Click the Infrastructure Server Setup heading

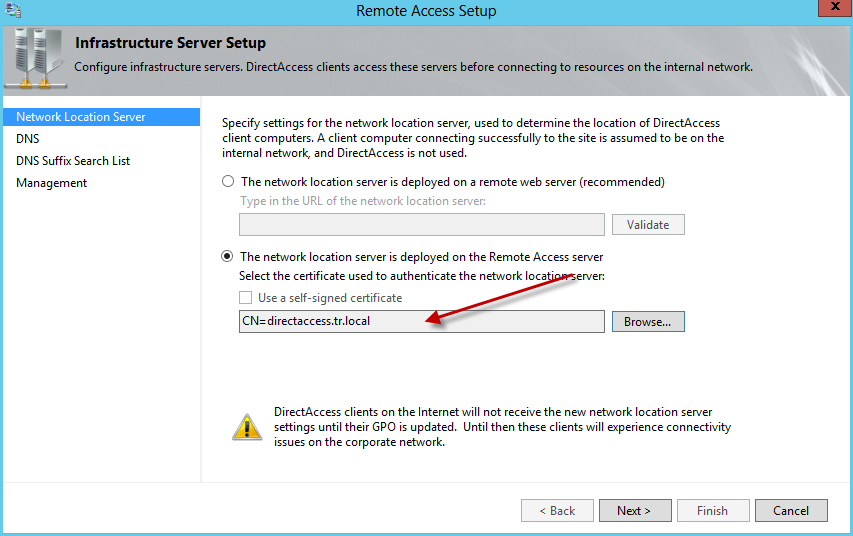171,43
